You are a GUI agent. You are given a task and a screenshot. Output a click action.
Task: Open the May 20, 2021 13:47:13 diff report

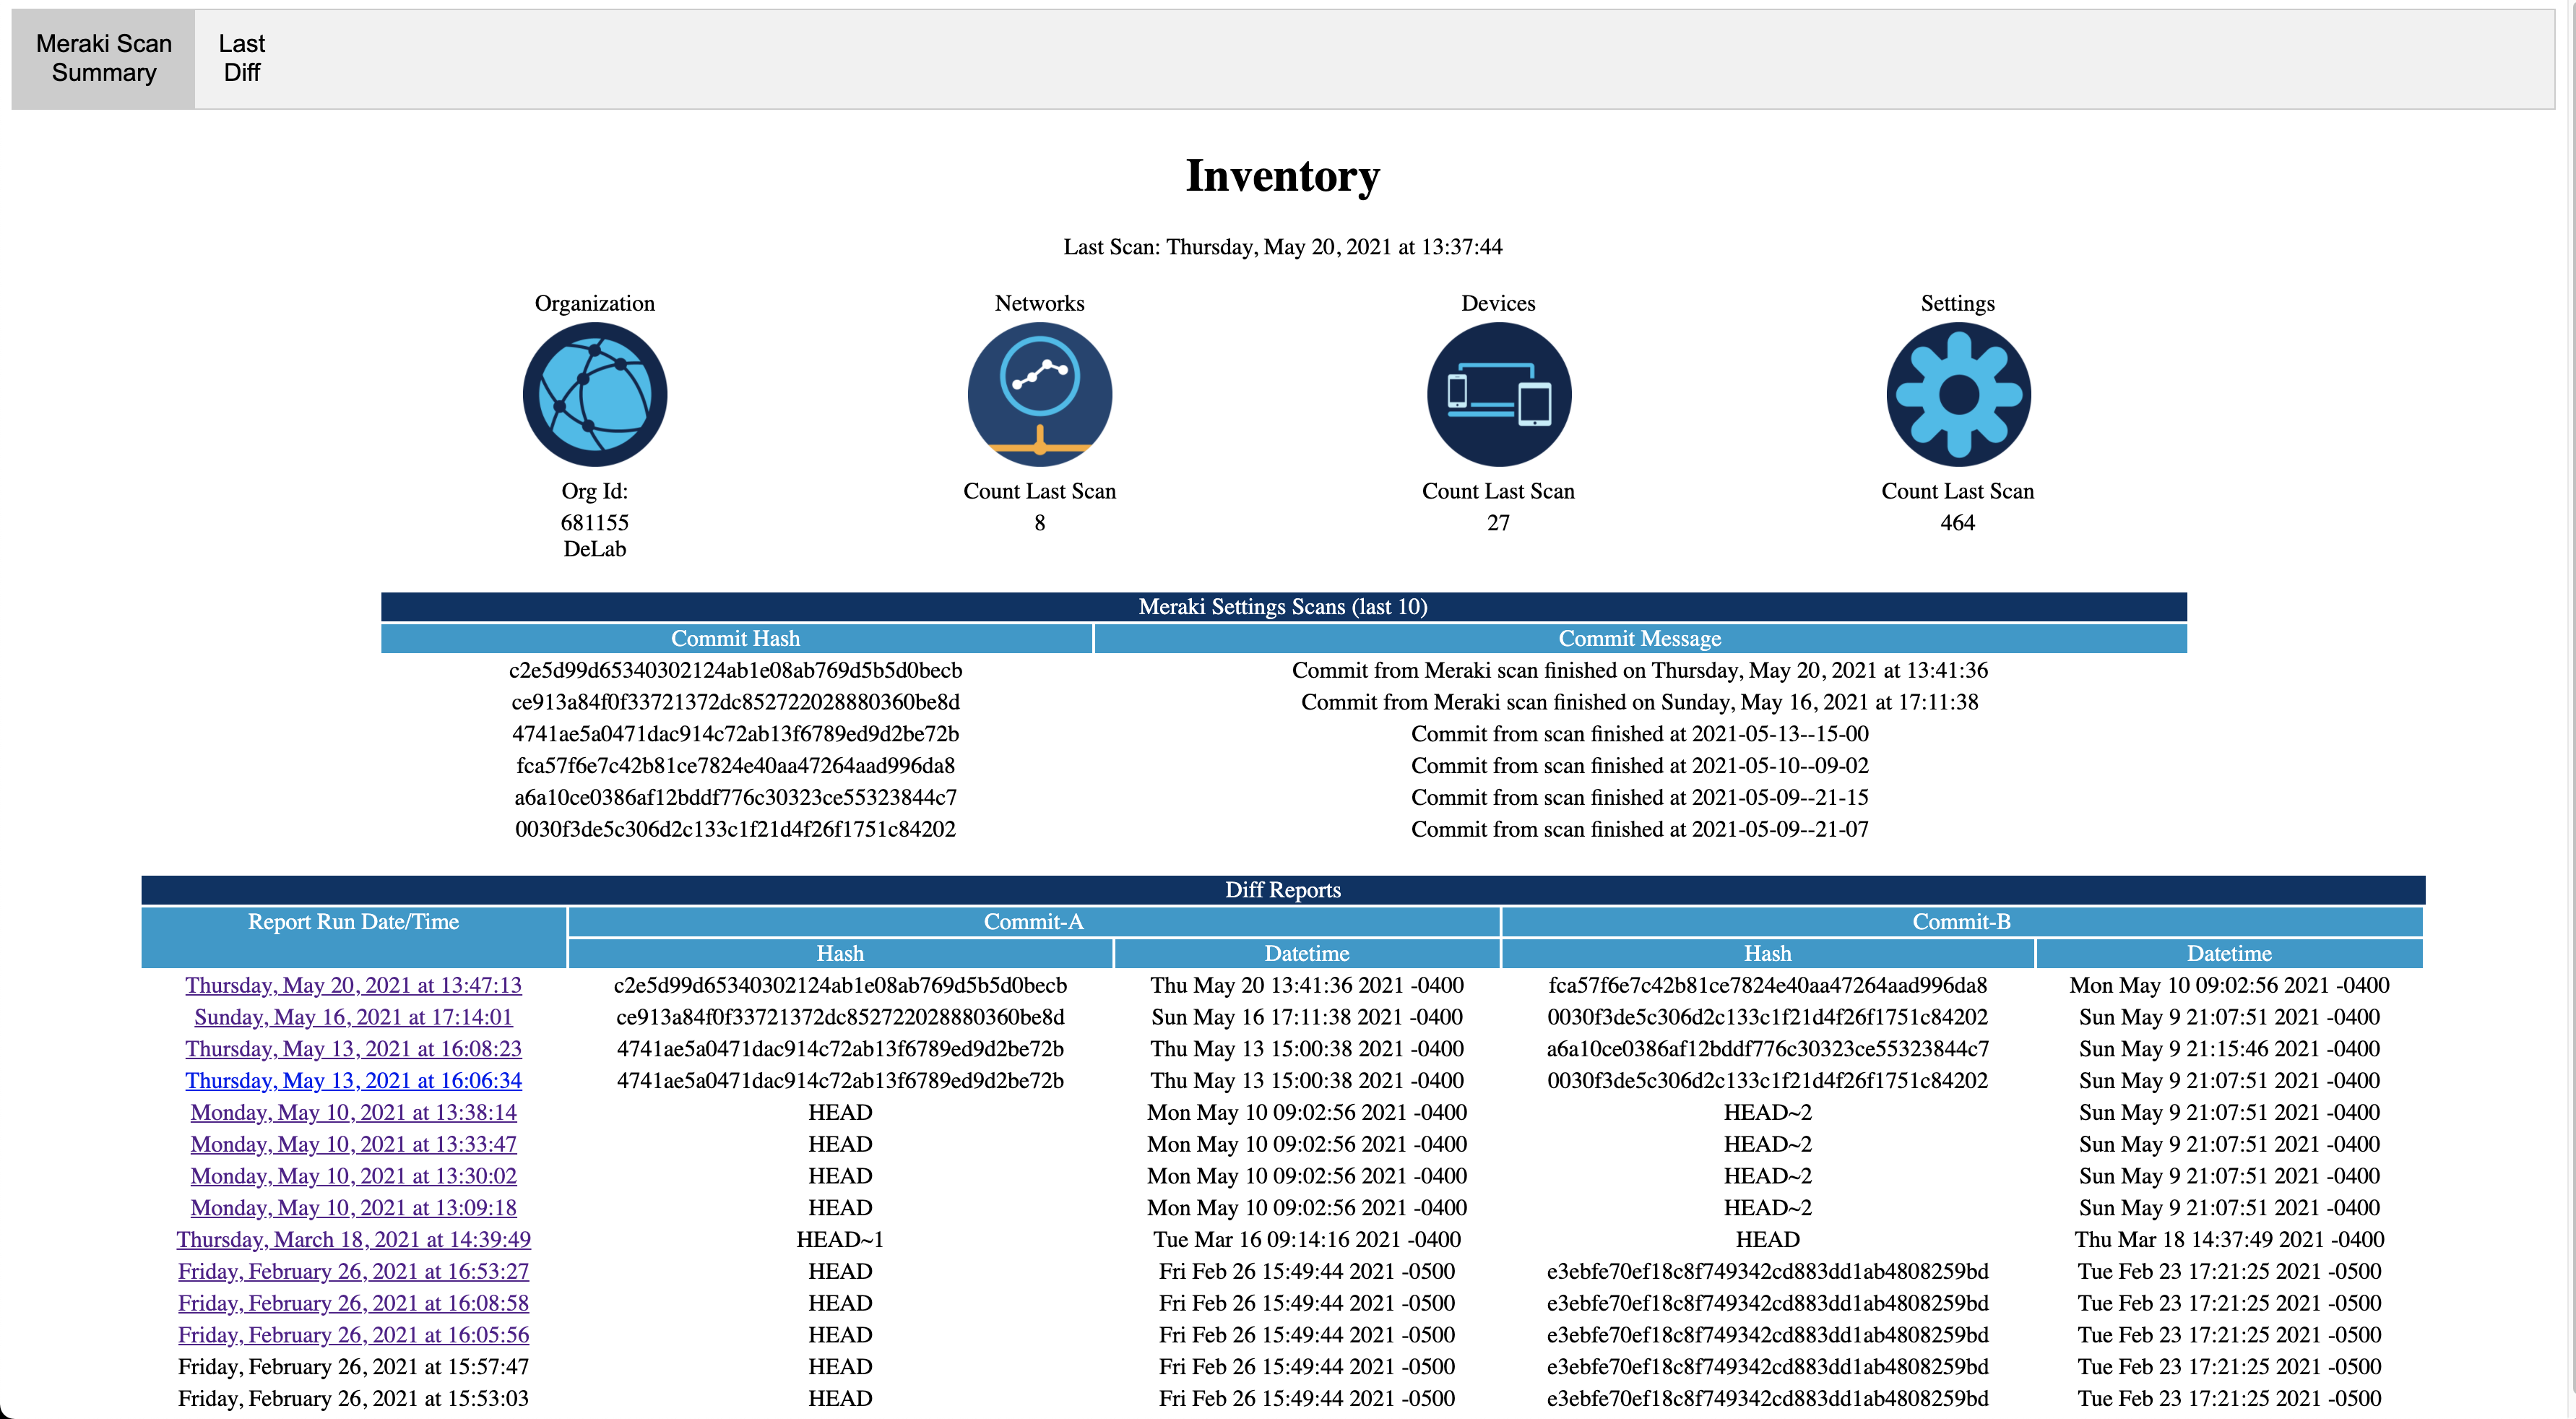point(353,985)
